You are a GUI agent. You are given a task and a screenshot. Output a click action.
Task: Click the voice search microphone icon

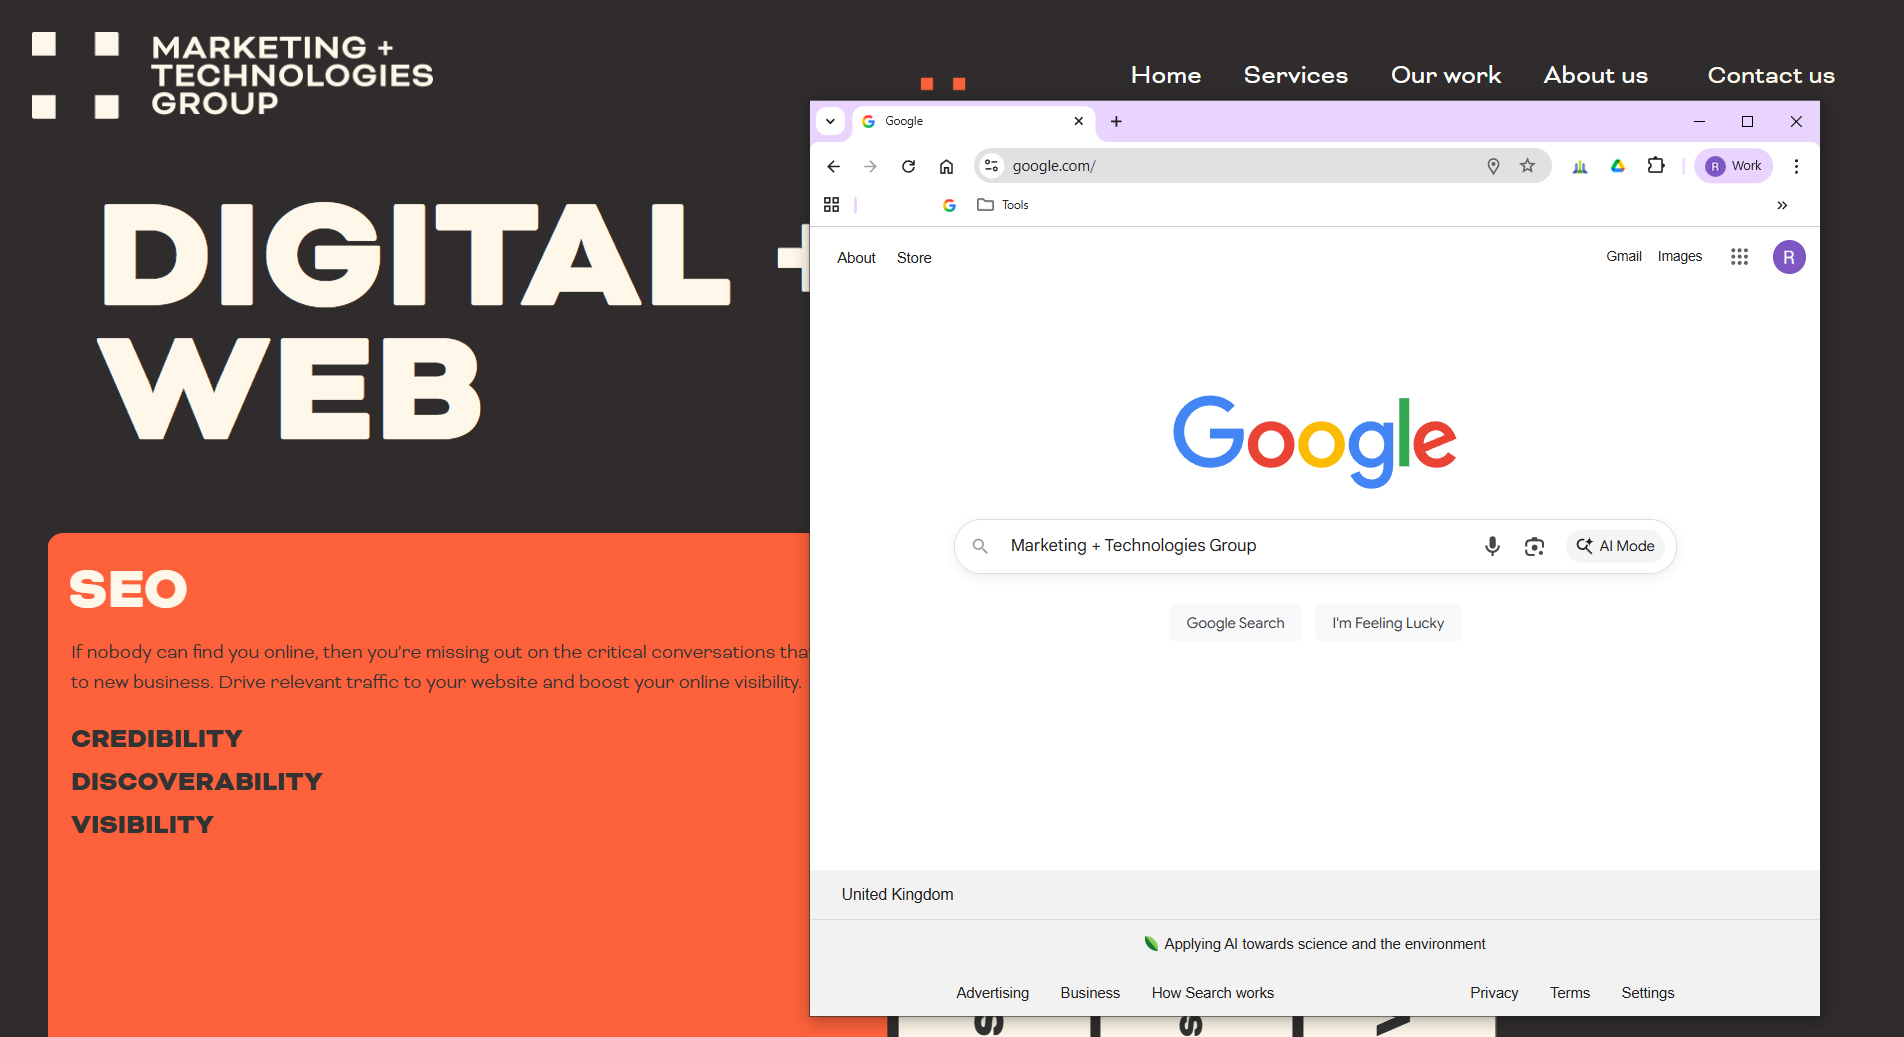pos(1492,546)
